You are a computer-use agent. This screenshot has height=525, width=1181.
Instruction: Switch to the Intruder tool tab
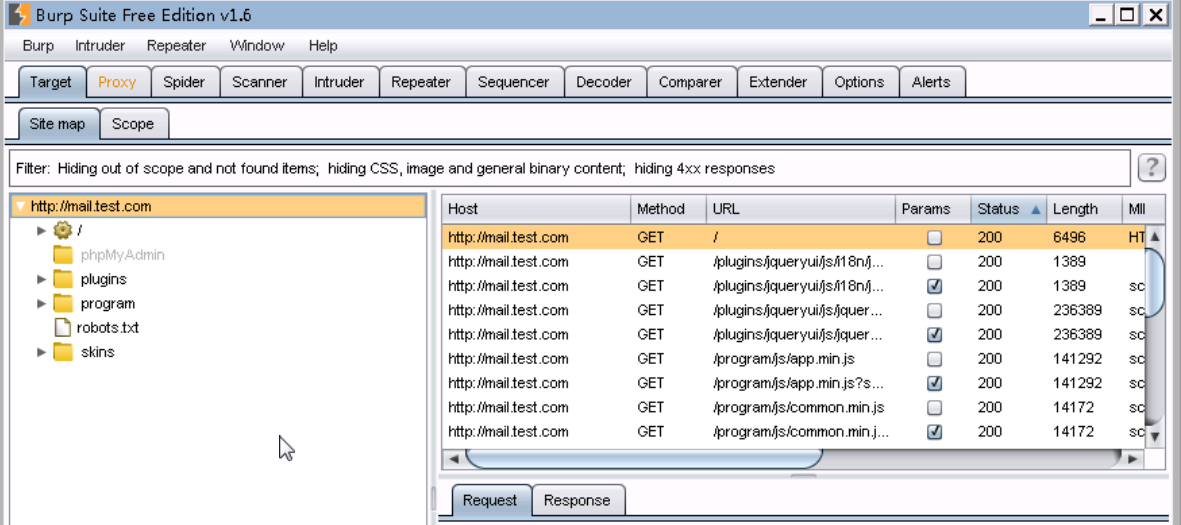click(340, 82)
